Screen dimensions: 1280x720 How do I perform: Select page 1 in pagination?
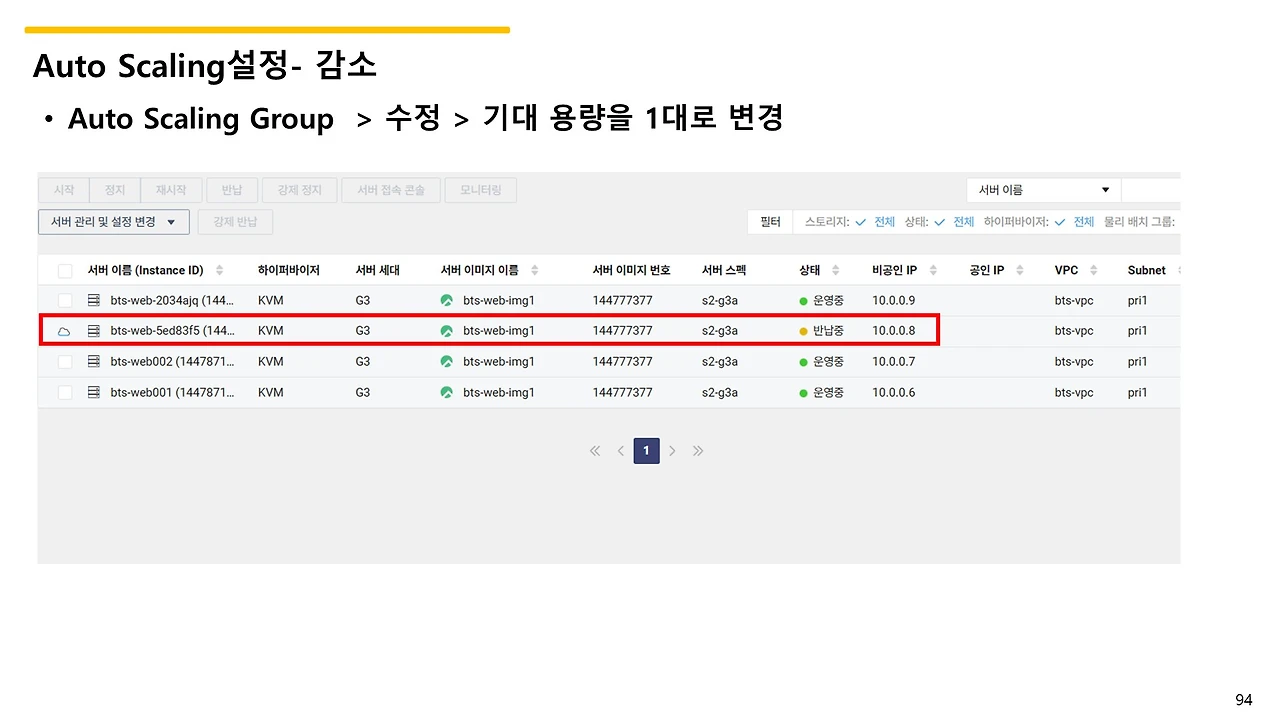(646, 451)
